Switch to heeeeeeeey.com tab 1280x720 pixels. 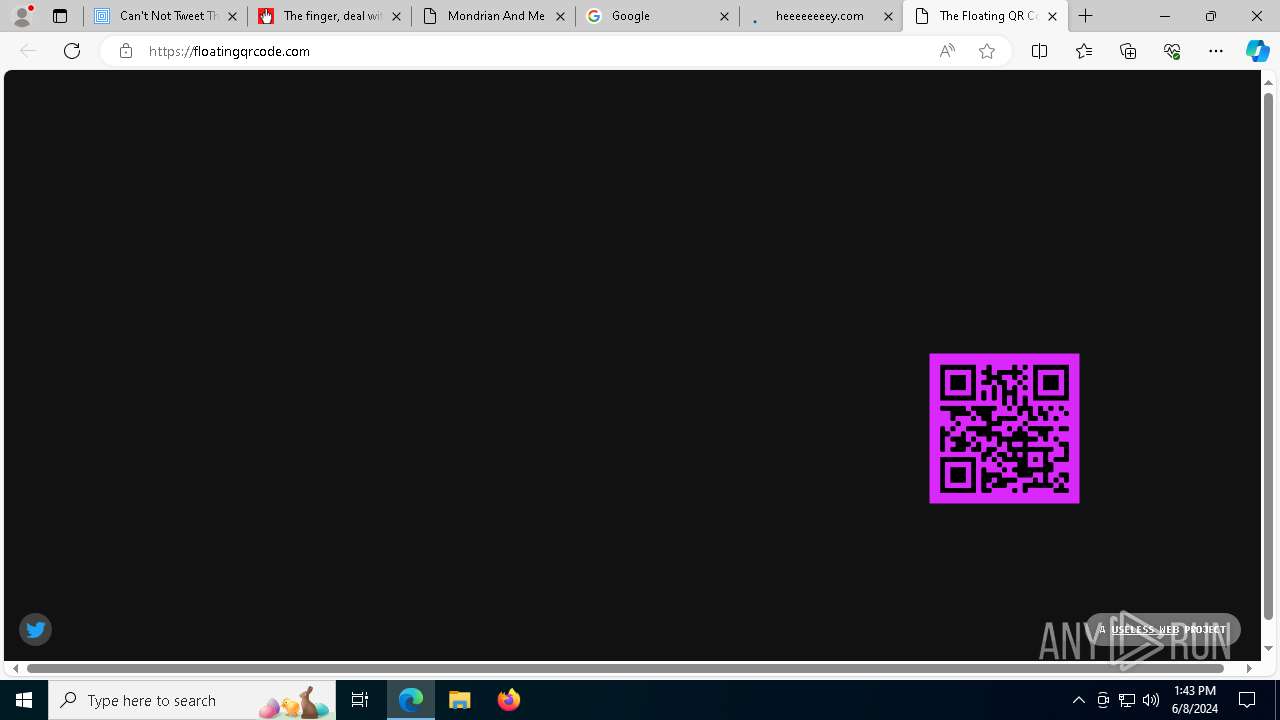(821, 16)
